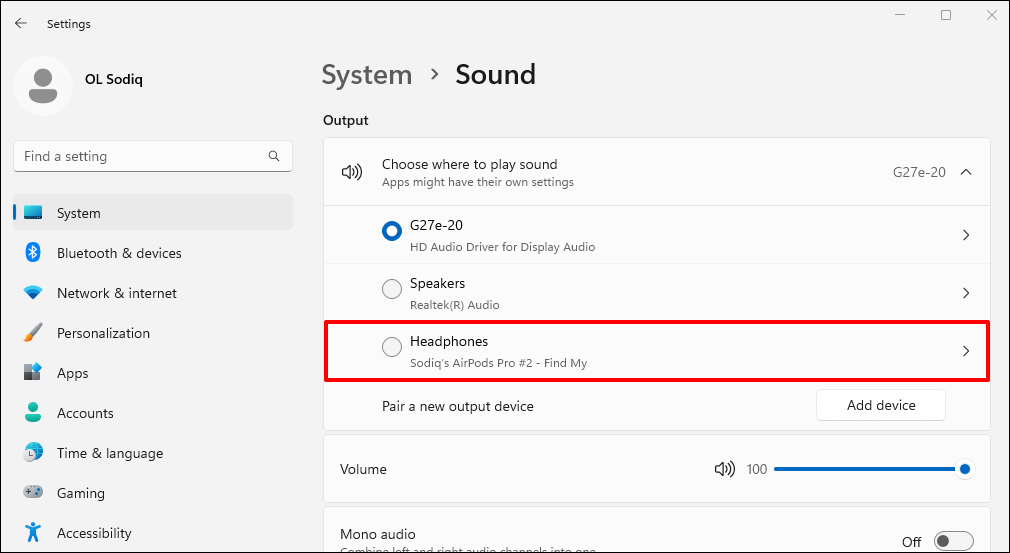Image resolution: width=1010 pixels, height=553 pixels.
Task: Click the Bluetooth & devices icon
Action: tap(33, 253)
